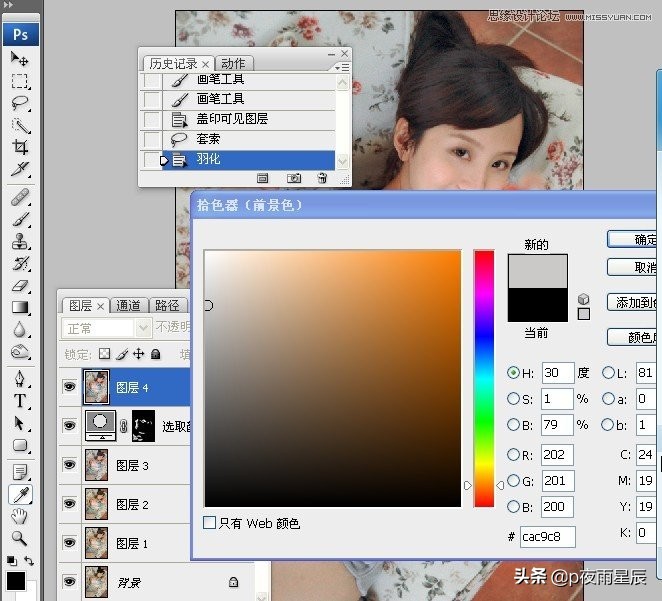The image size is (662, 601).
Task: Create new snapshot camera icon in History
Action: 293,178
